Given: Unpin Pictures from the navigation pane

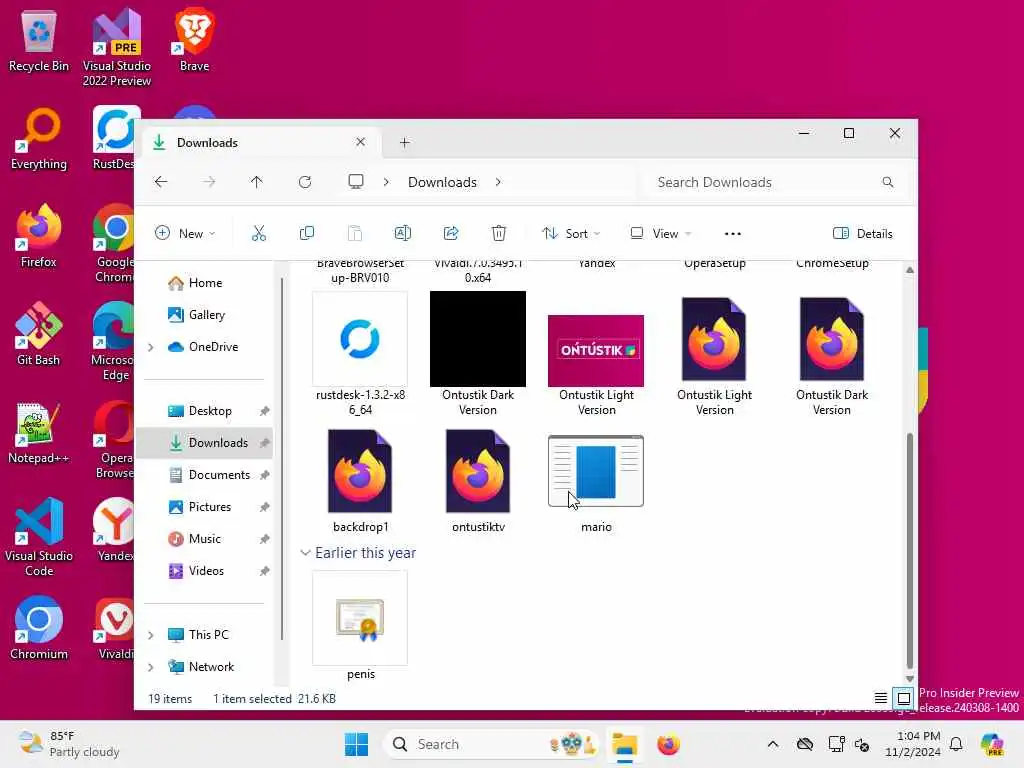Looking at the screenshot, I should (264, 507).
